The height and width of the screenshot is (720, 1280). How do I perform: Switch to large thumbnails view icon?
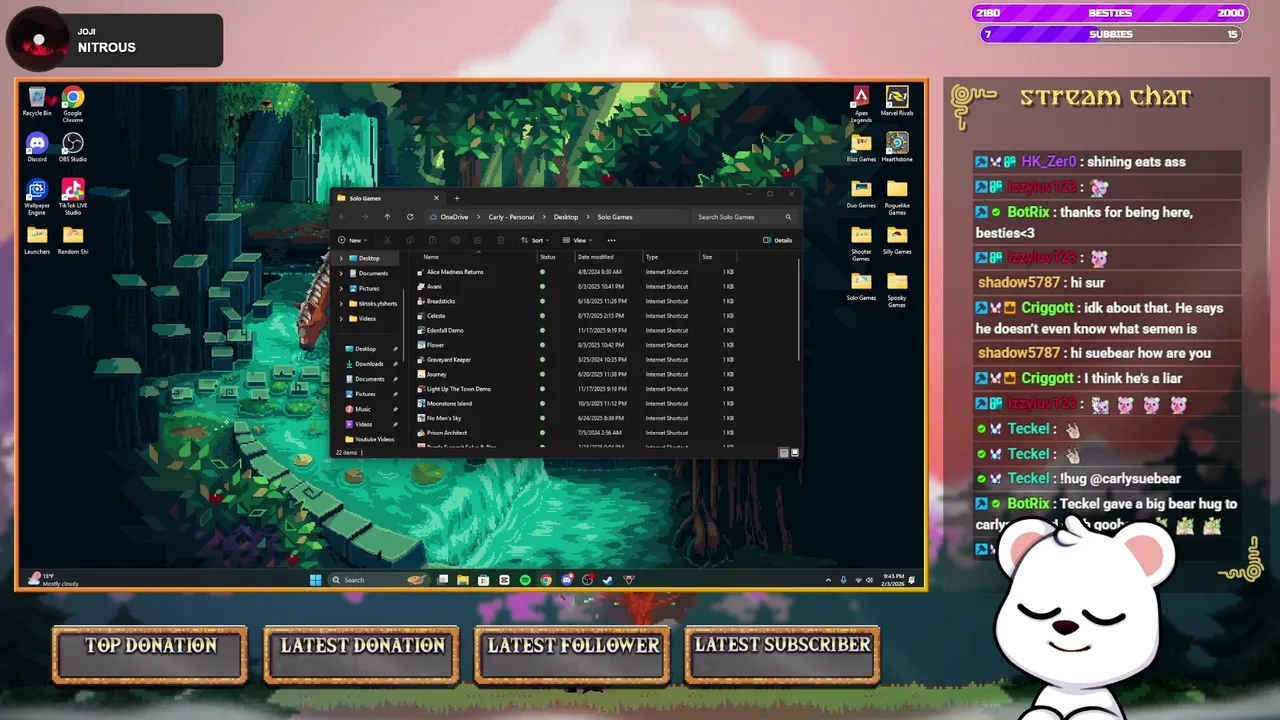795,452
